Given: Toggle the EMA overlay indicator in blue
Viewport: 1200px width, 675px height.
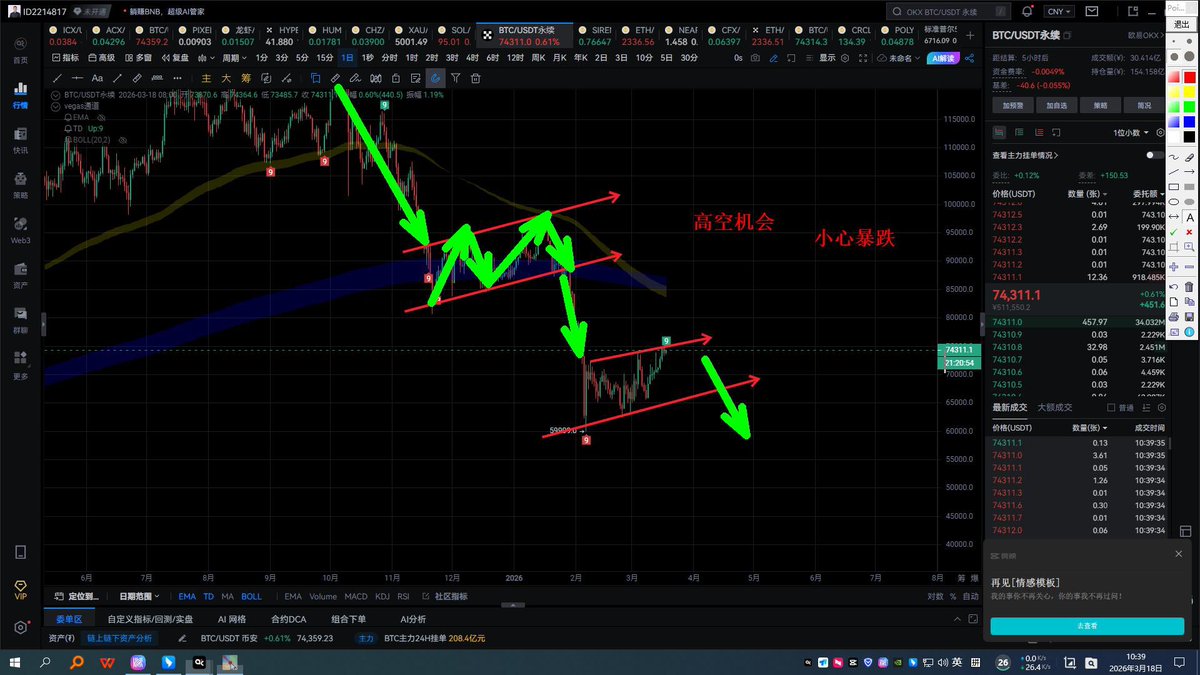Looking at the screenshot, I should 187,596.
